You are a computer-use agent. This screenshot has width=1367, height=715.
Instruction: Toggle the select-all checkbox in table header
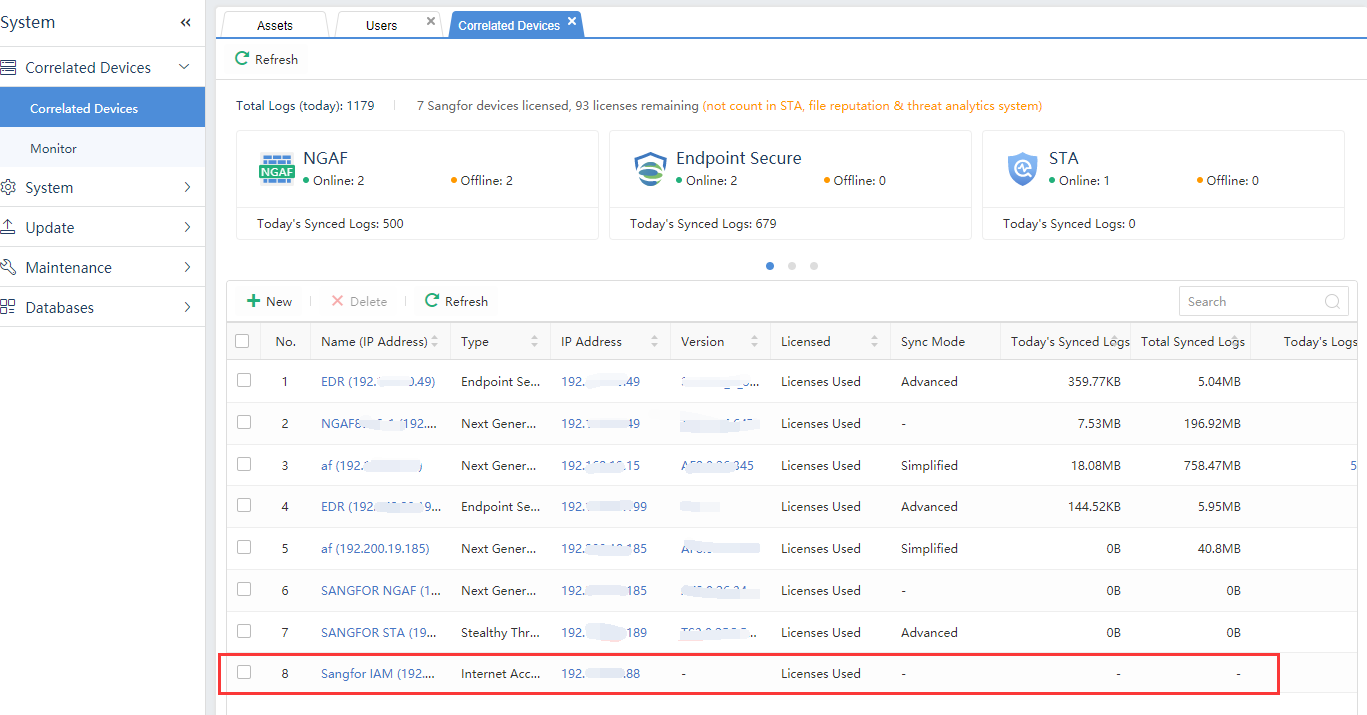[x=242, y=341]
